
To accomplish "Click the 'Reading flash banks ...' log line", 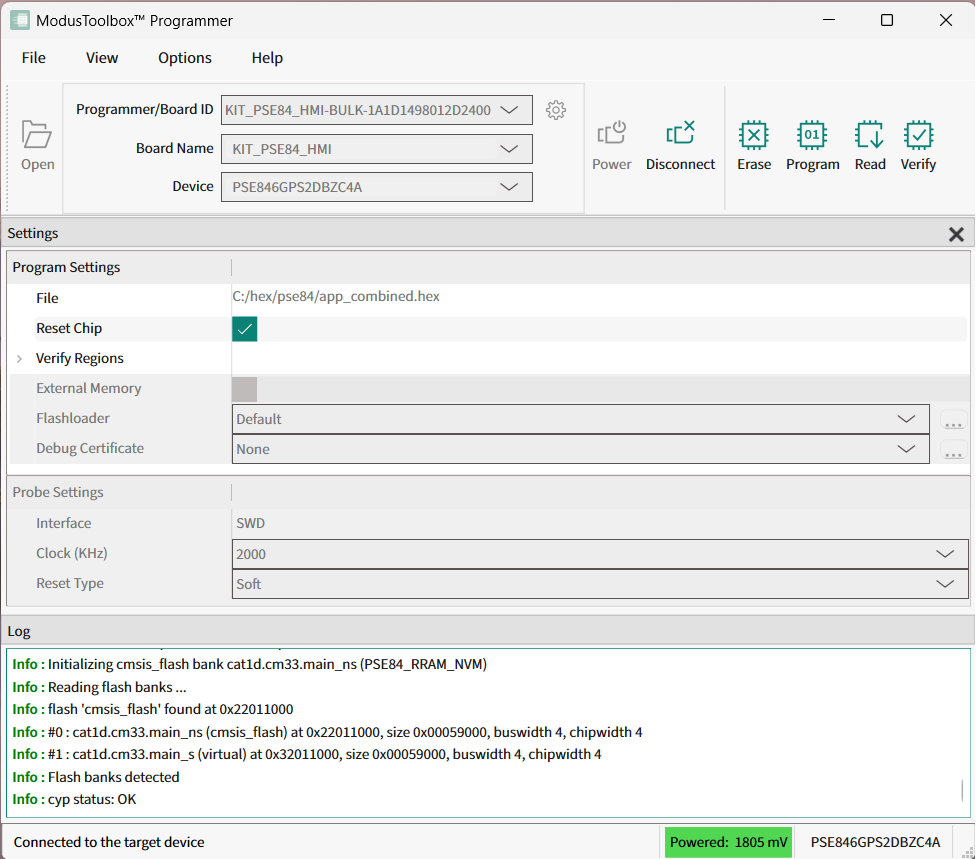I will click(x=99, y=687).
